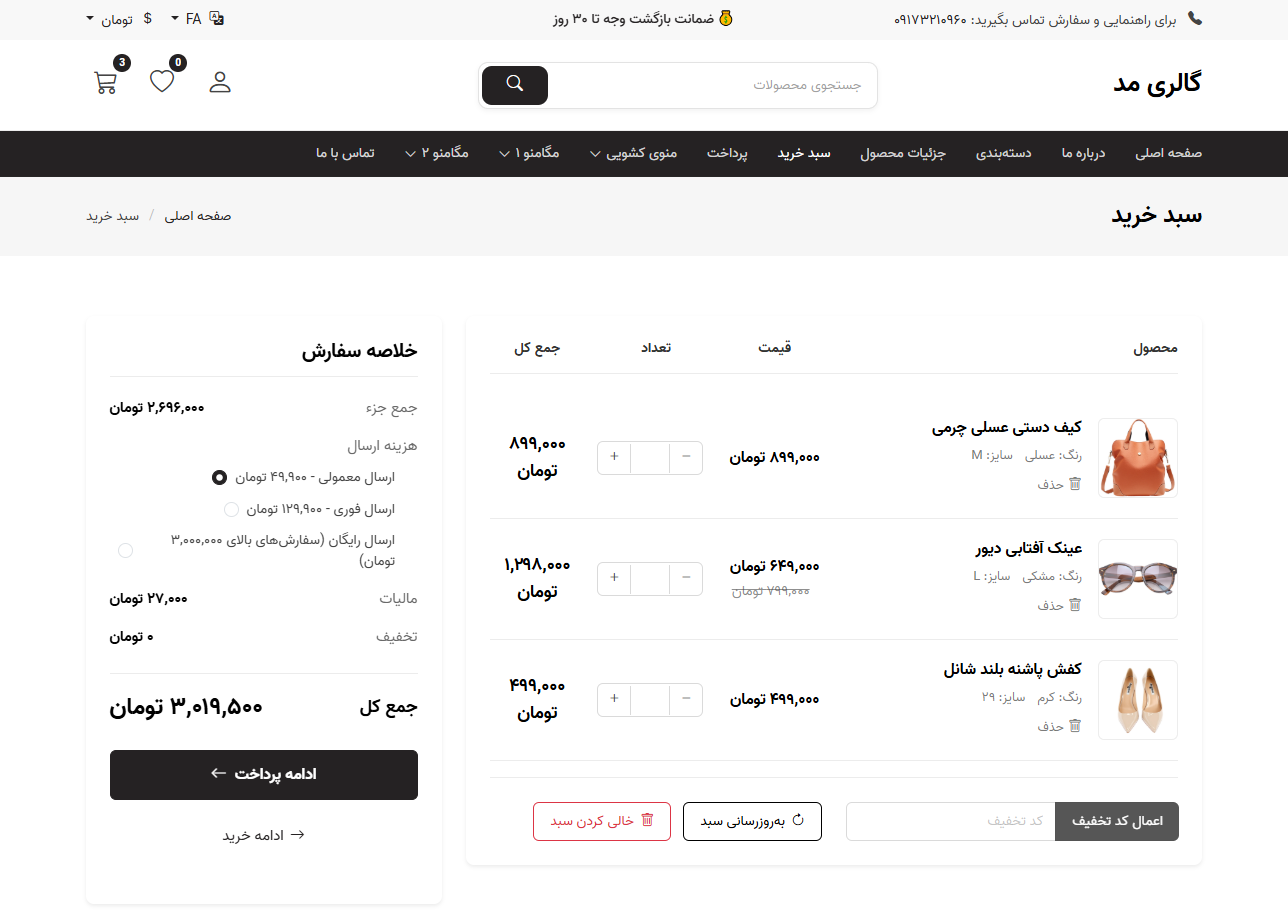Click the phone icon in the top bar
This screenshot has height=910, width=1288.
pyautogui.click(x=1195, y=17)
